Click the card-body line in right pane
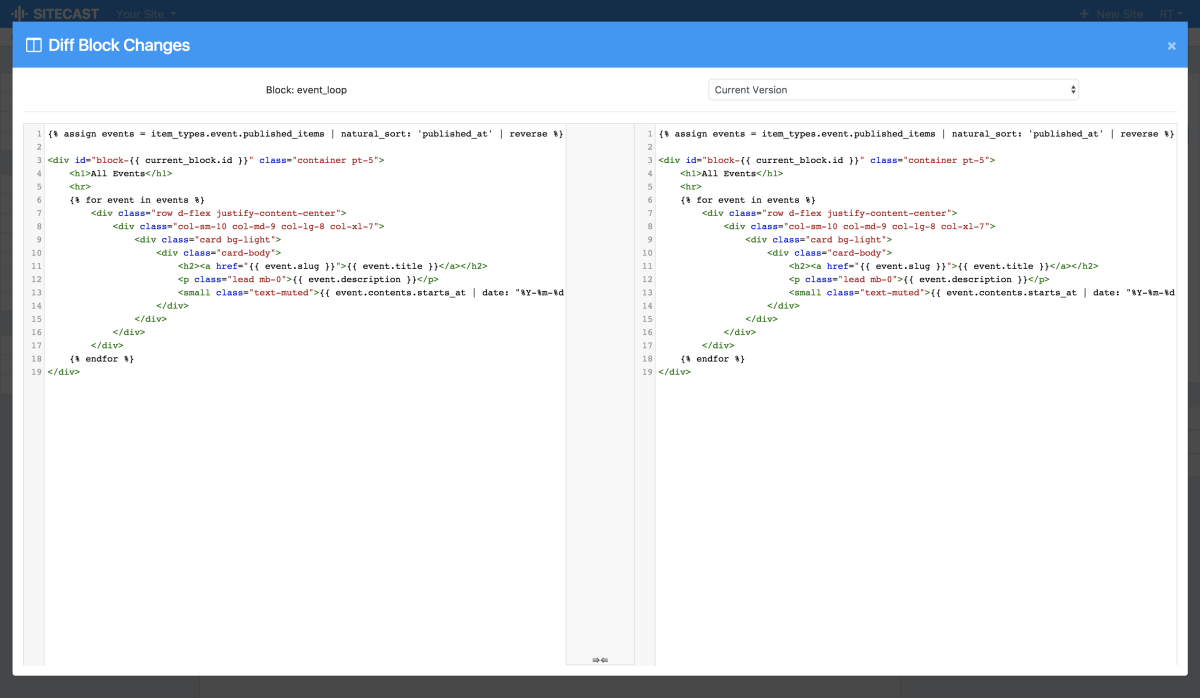 pyautogui.click(x=829, y=253)
